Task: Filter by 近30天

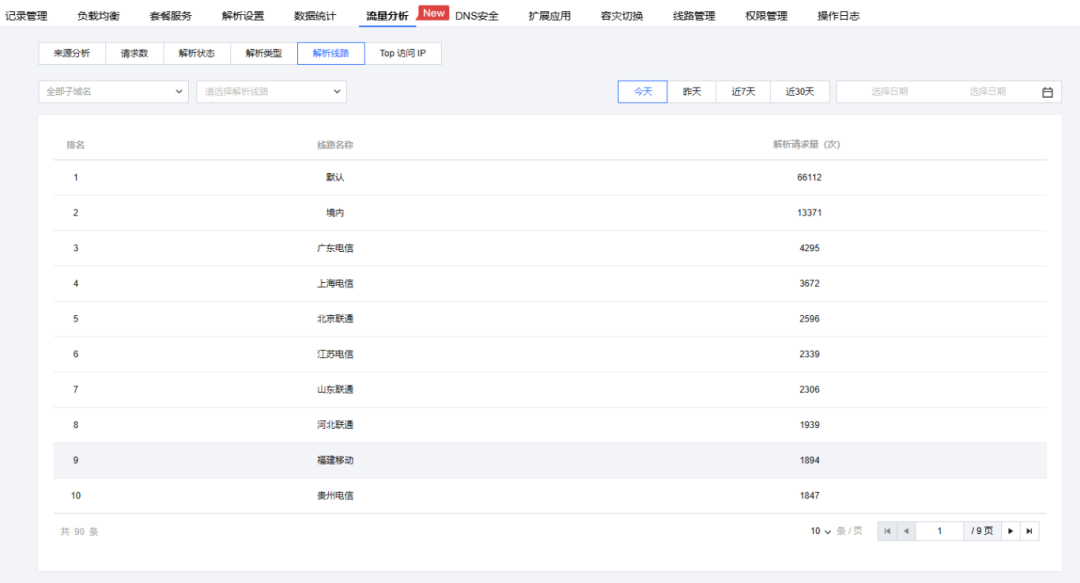Action: pos(800,92)
